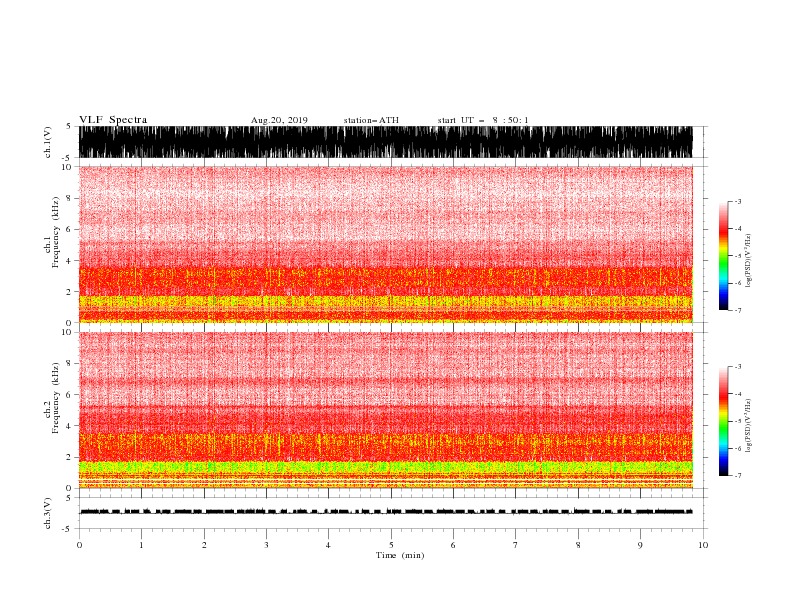
Task: Click the upper PSD color bar scale
Action: click(x=724, y=256)
